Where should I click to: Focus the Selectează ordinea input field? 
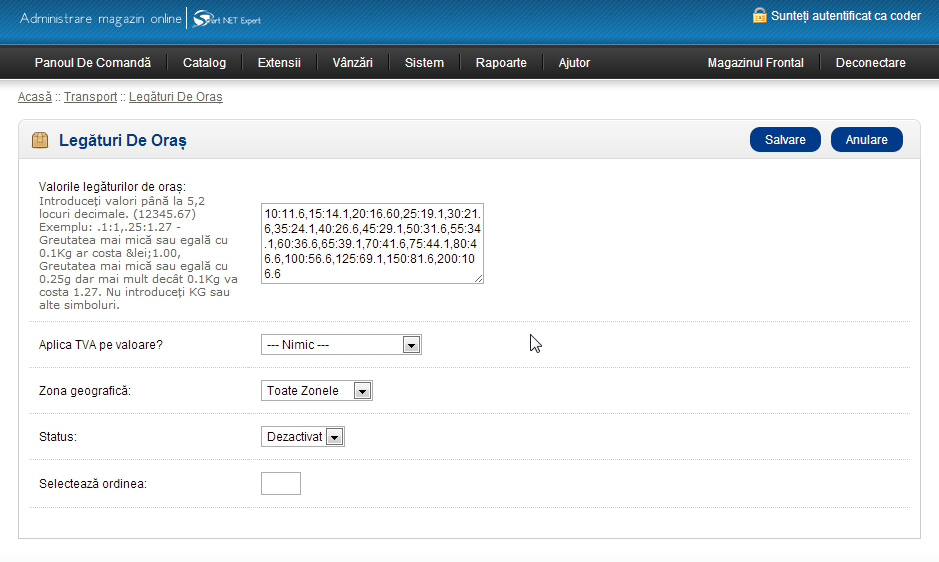[x=280, y=484]
